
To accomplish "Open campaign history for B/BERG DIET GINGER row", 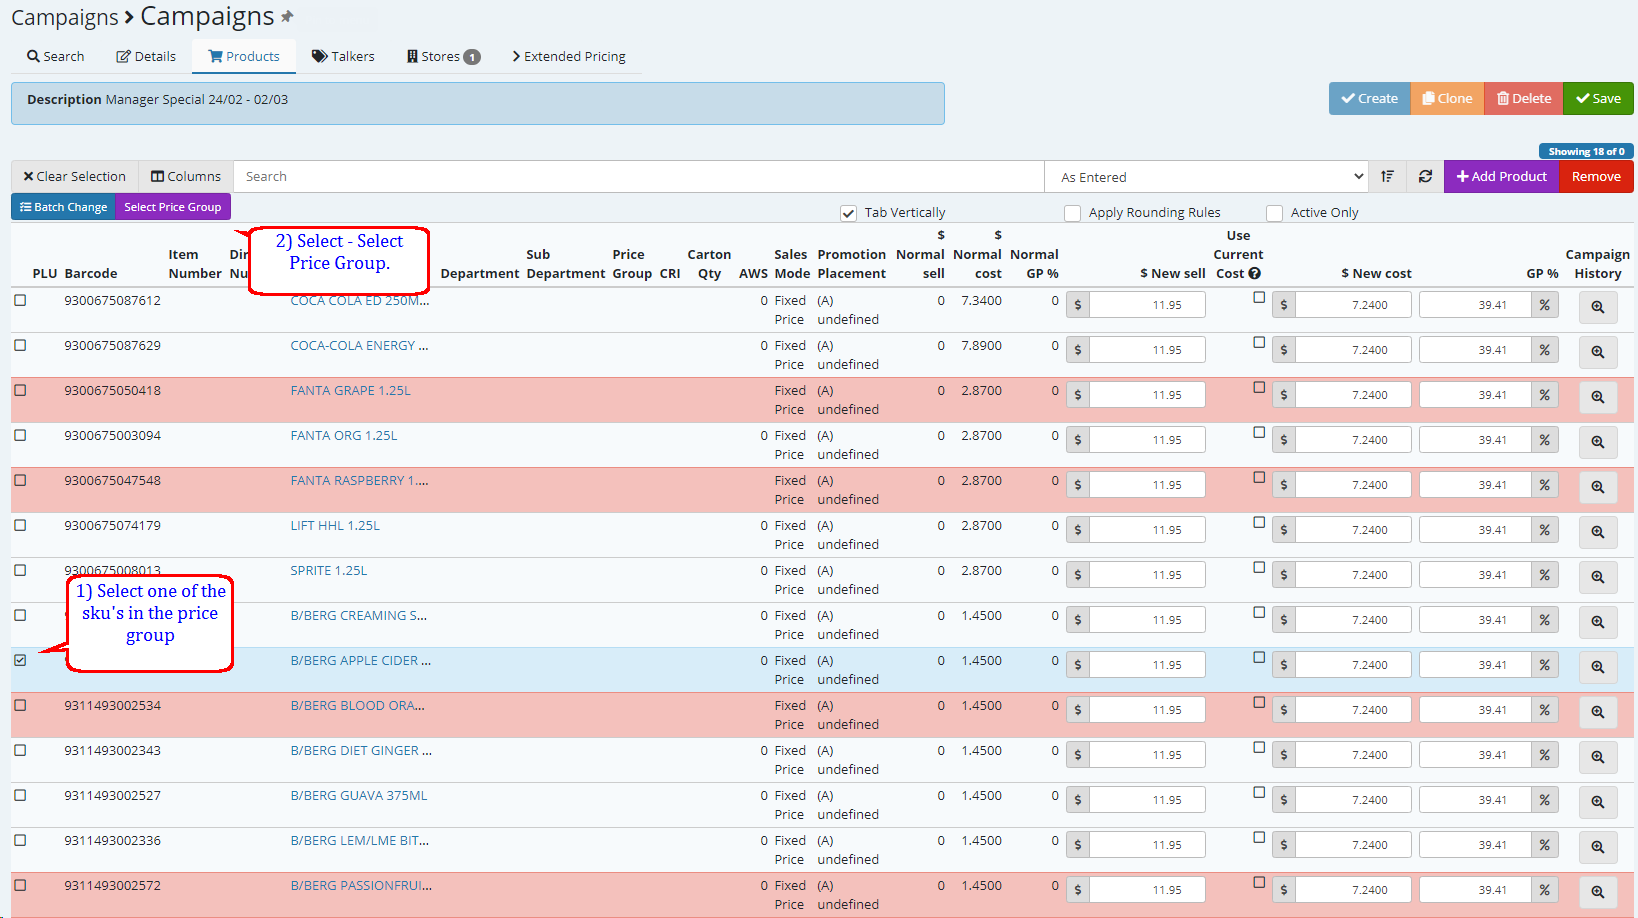I will point(1597,757).
